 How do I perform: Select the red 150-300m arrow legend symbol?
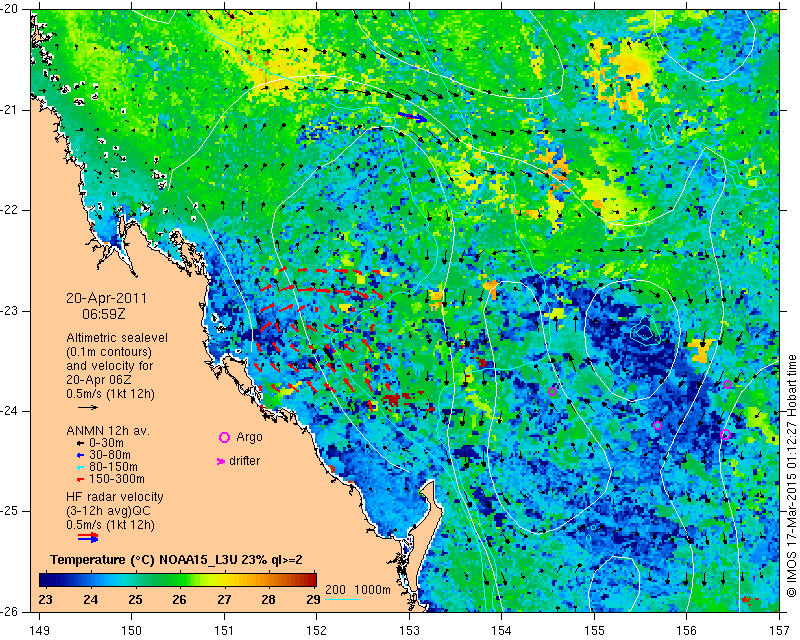click(x=80, y=480)
